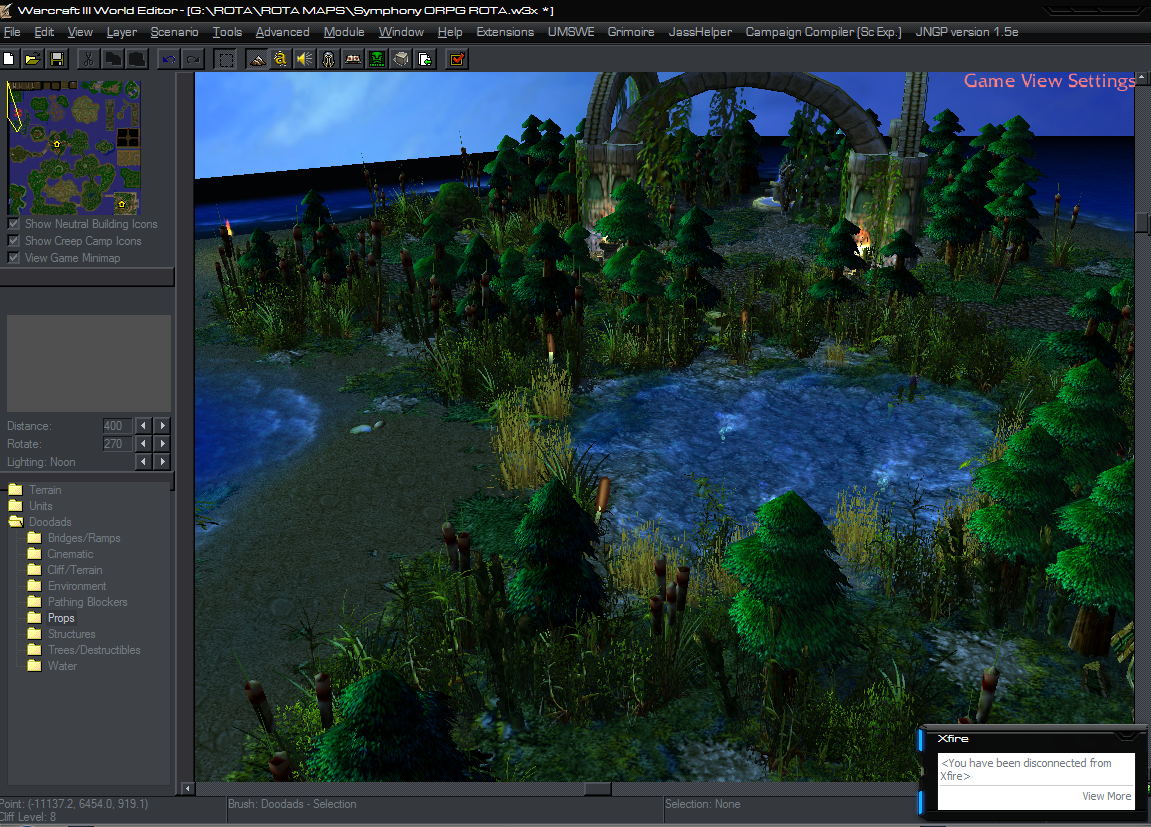Open the JassHelper menu
Viewport: 1151px width, 827px height.
pyautogui.click(x=700, y=32)
